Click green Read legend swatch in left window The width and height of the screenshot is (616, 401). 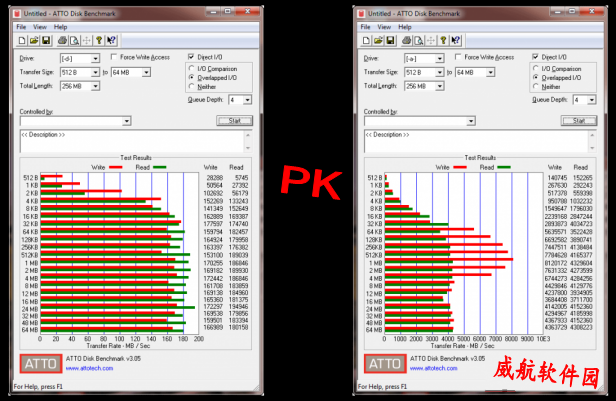click(160, 168)
